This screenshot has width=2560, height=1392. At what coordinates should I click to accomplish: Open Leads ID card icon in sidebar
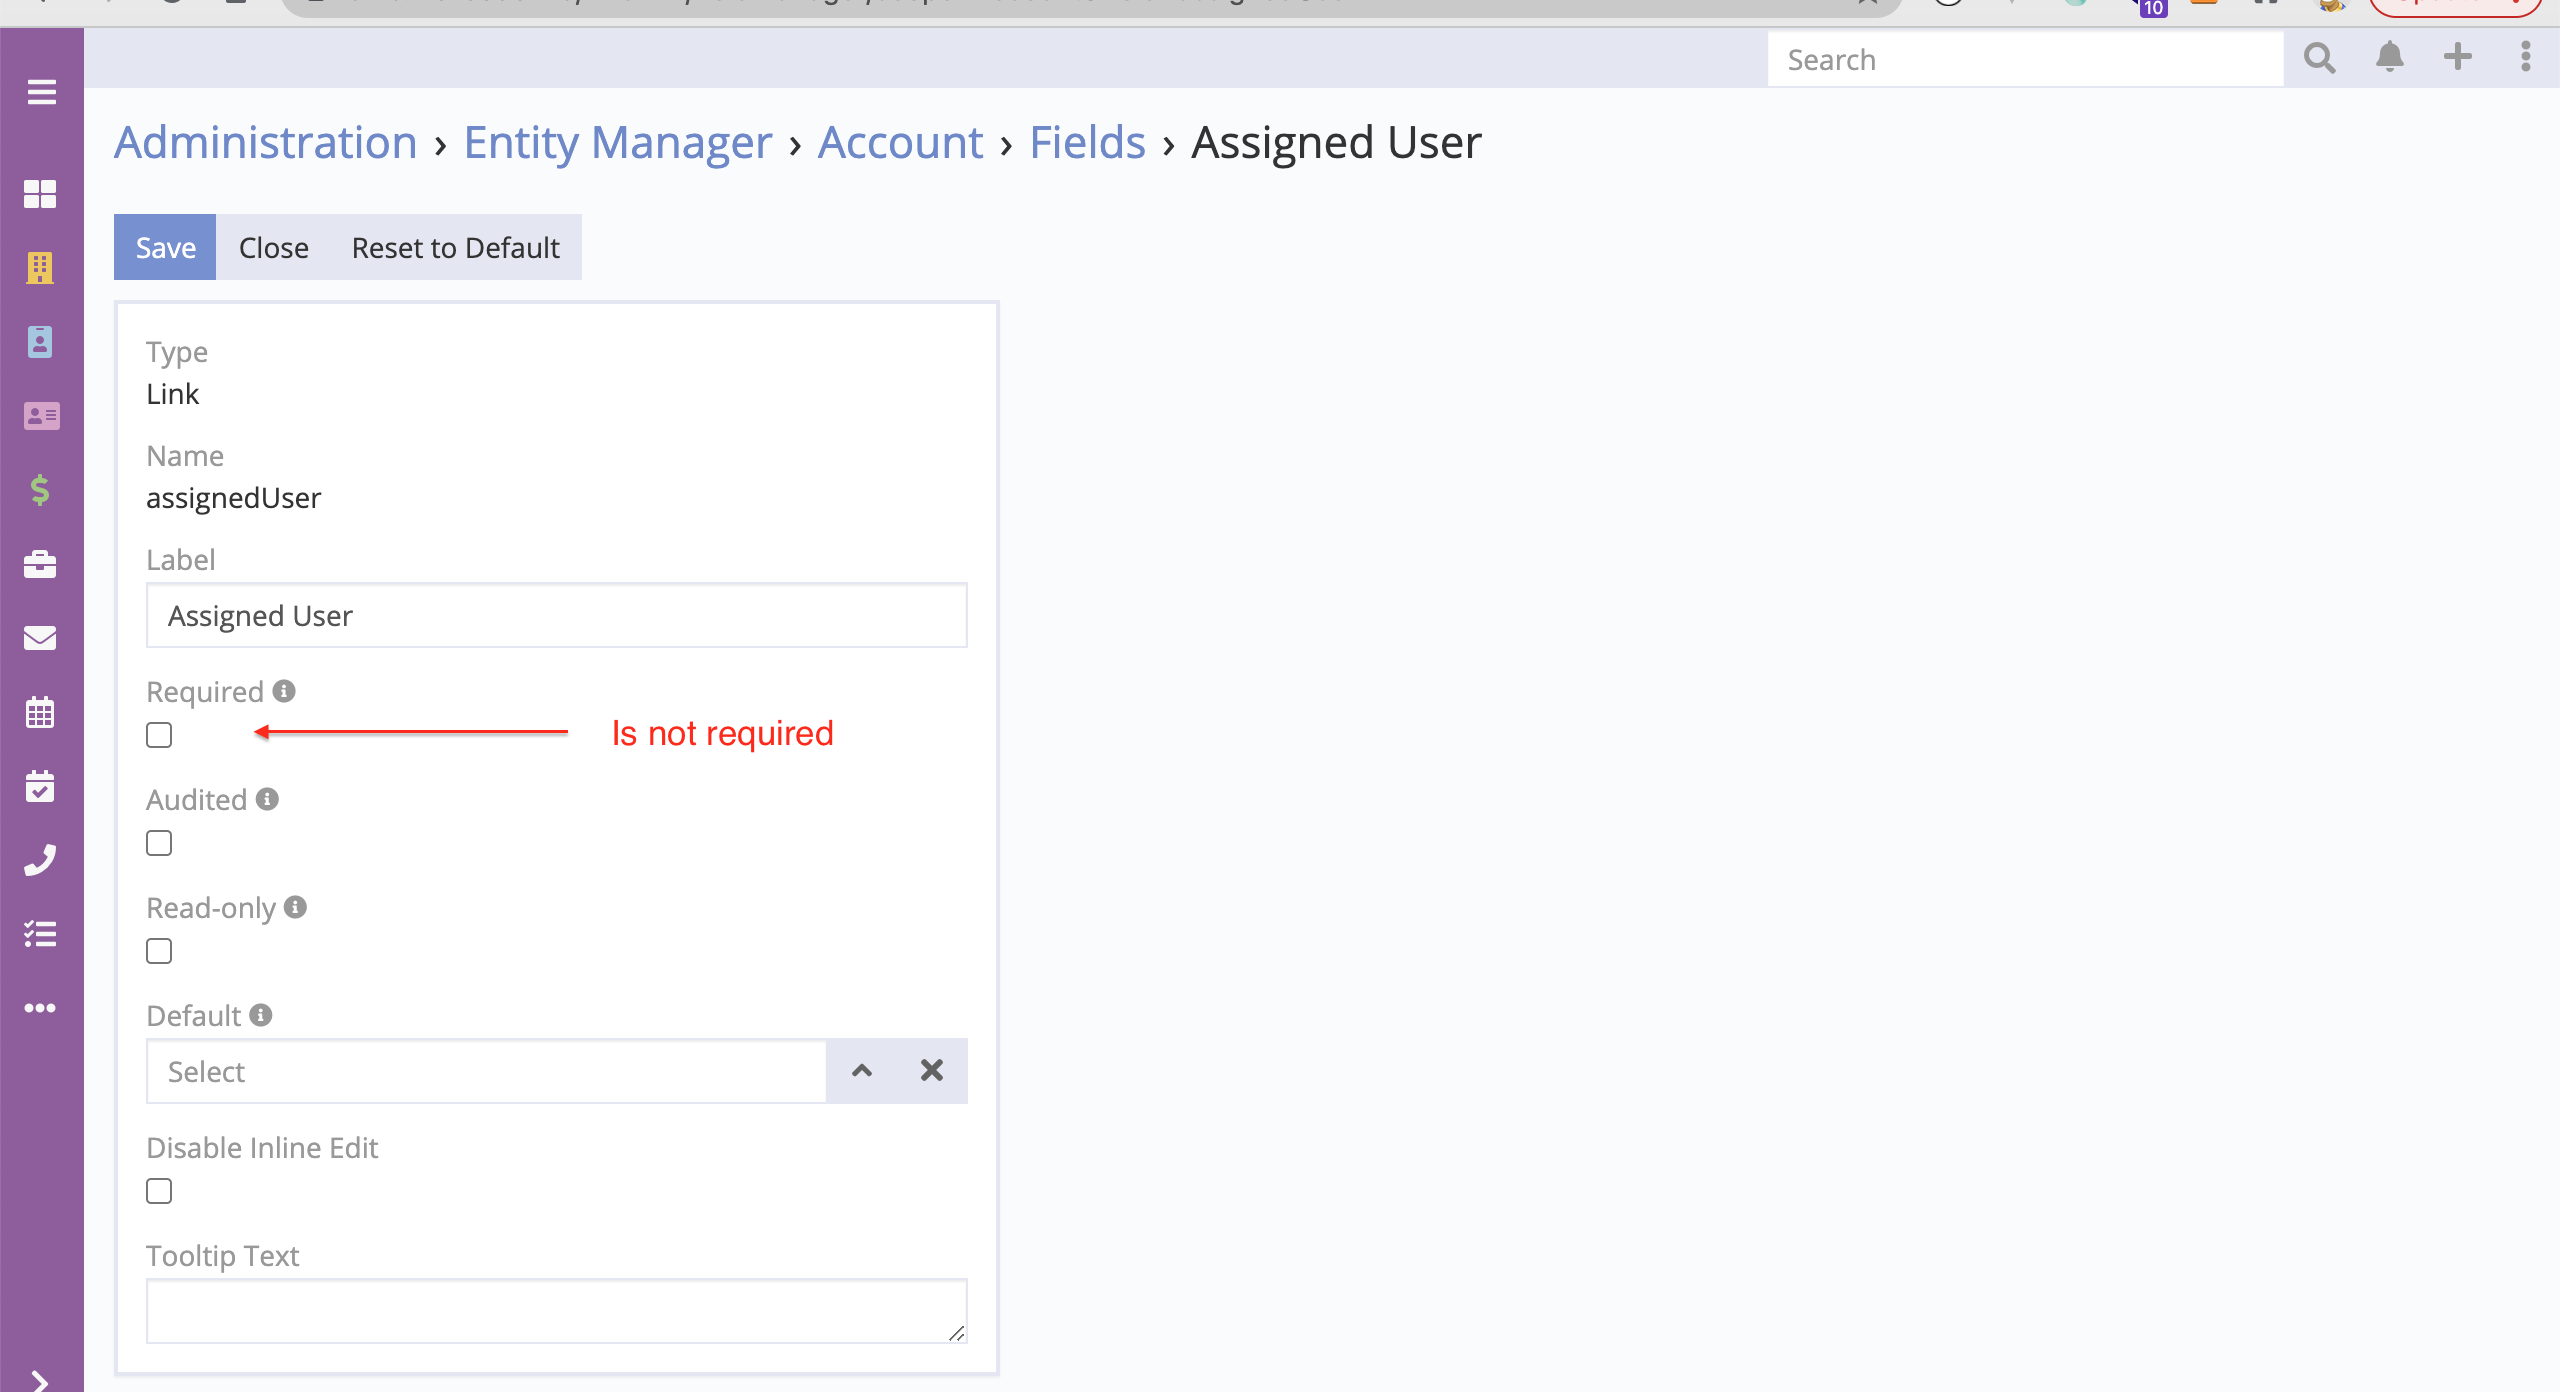pyautogui.click(x=41, y=416)
